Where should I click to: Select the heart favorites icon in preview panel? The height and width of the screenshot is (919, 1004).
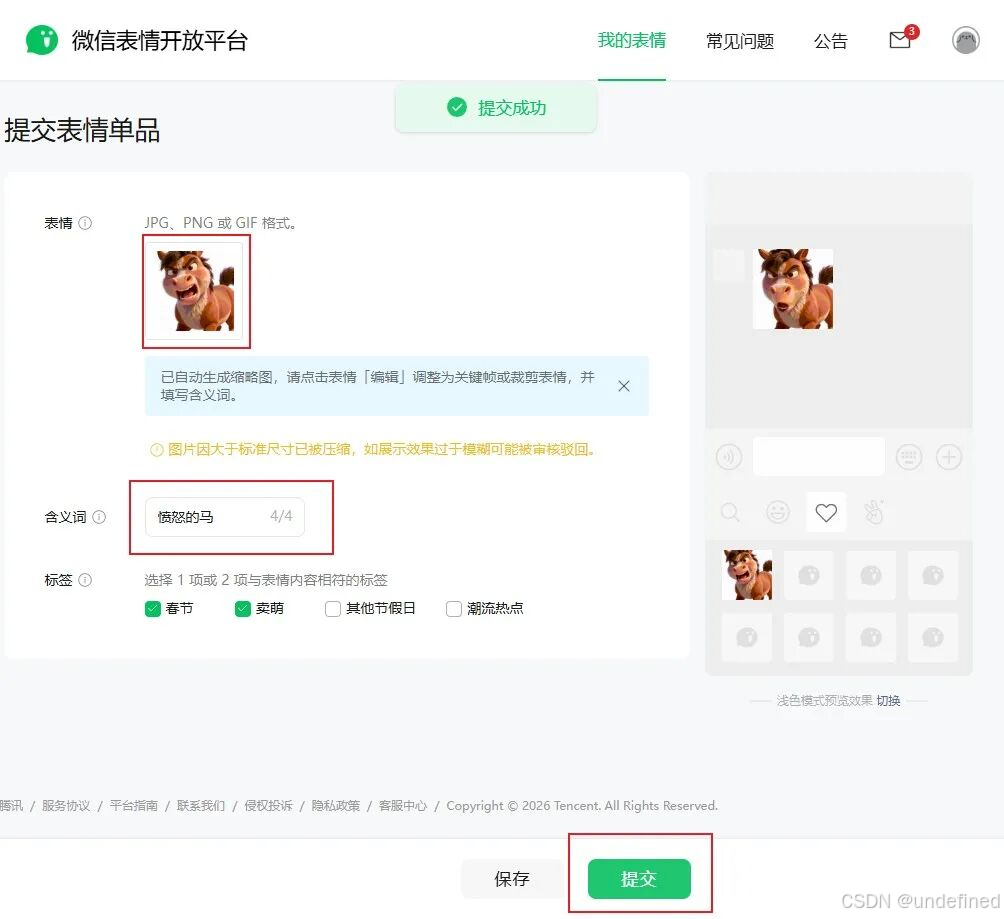coord(825,512)
